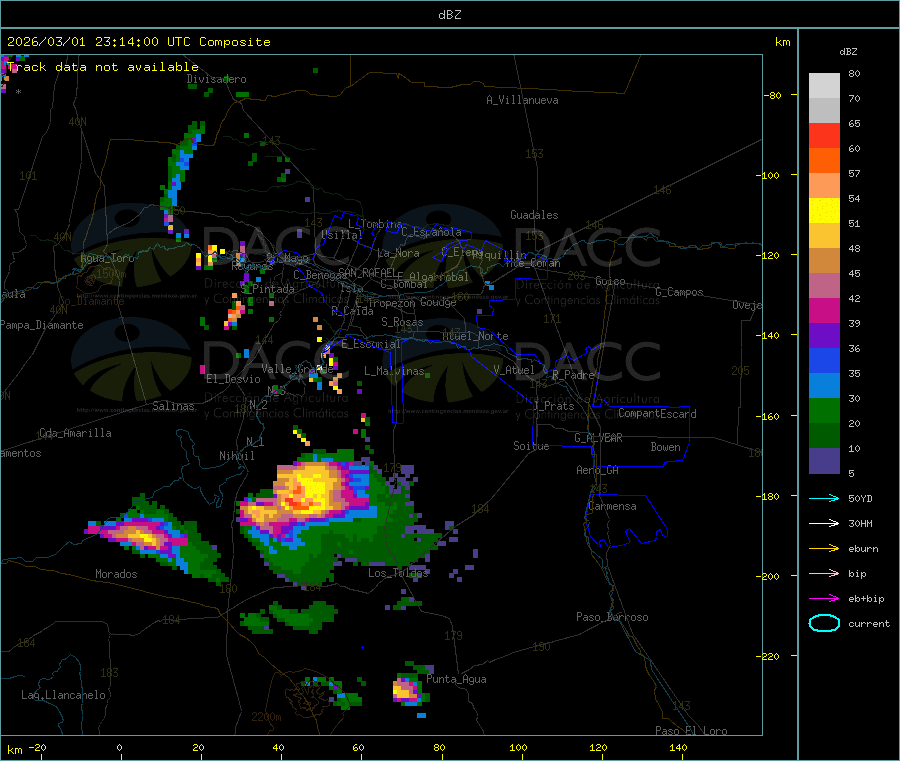Click the 'CompantEscard' map label
The height and width of the screenshot is (761, 900).
[x=657, y=413]
